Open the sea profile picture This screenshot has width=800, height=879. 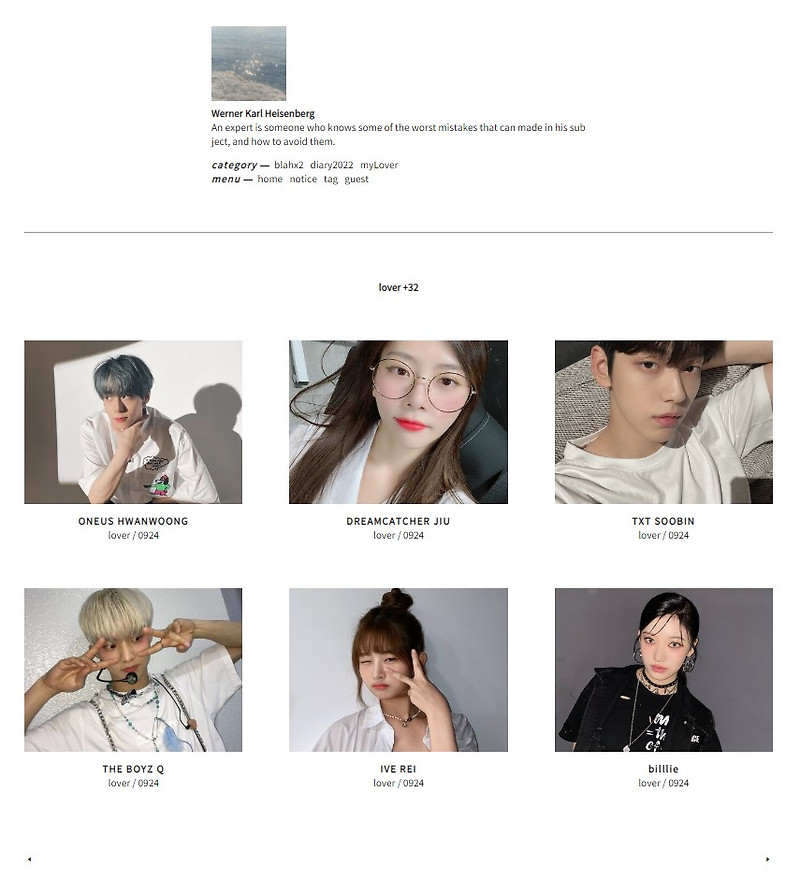248,63
